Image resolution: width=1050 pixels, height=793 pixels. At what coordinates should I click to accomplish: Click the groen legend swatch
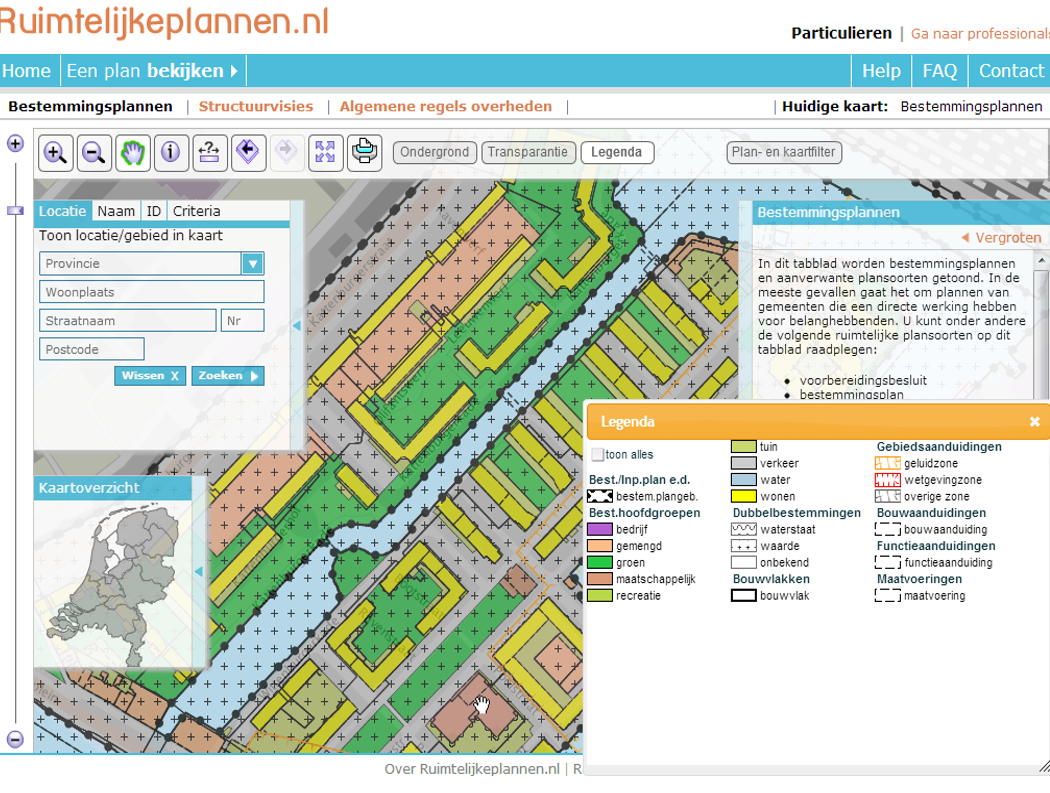[600, 563]
